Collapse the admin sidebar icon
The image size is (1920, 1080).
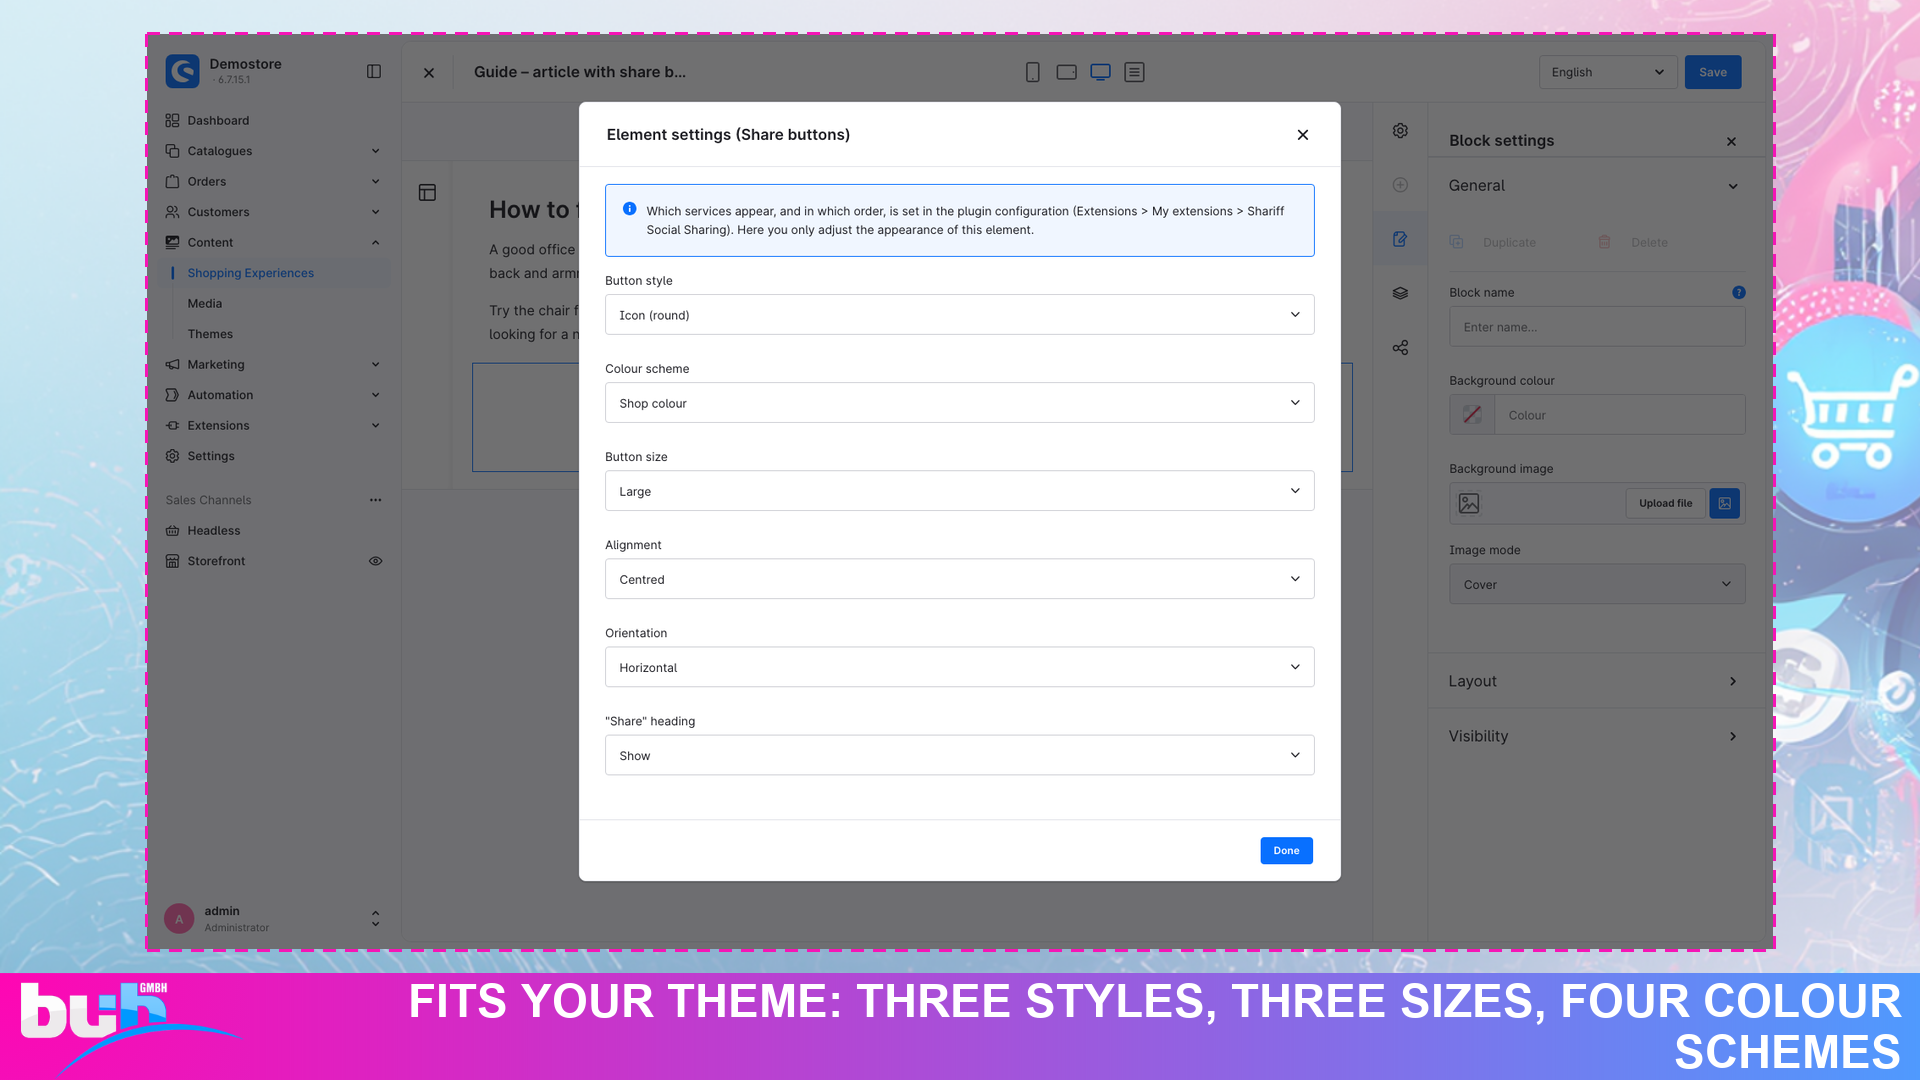point(374,72)
